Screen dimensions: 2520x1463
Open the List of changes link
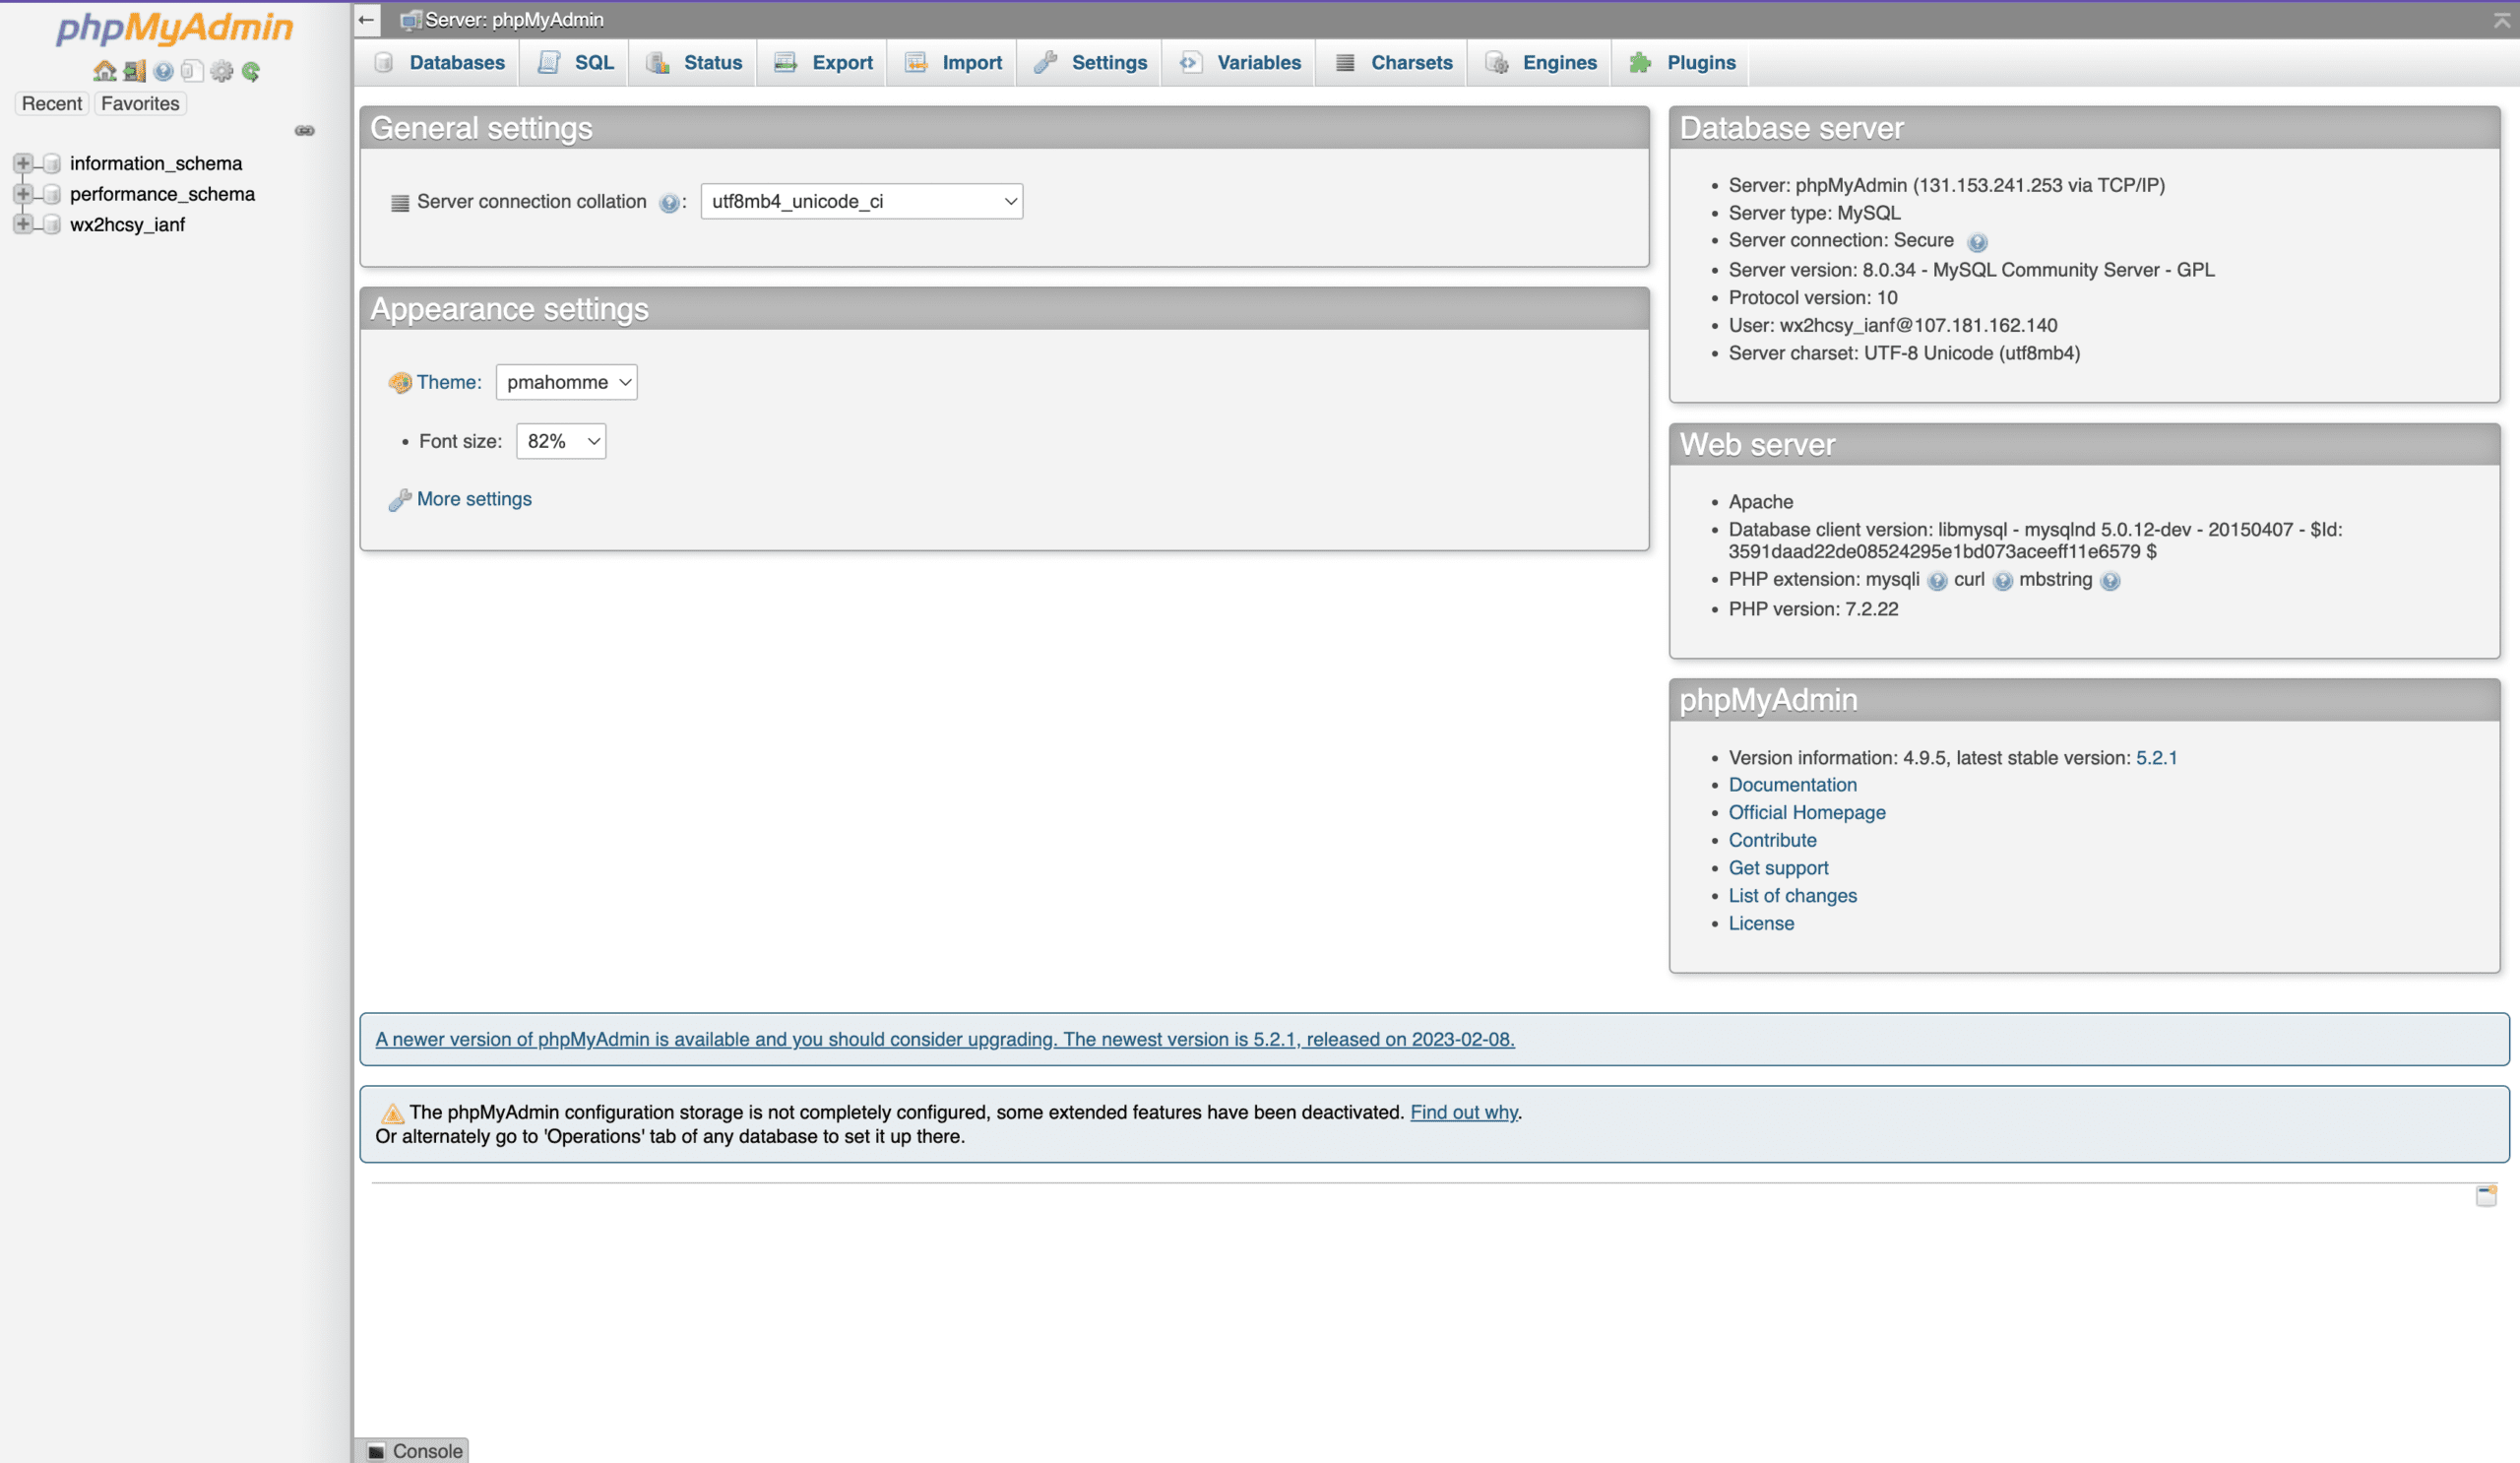tap(1792, 896)
